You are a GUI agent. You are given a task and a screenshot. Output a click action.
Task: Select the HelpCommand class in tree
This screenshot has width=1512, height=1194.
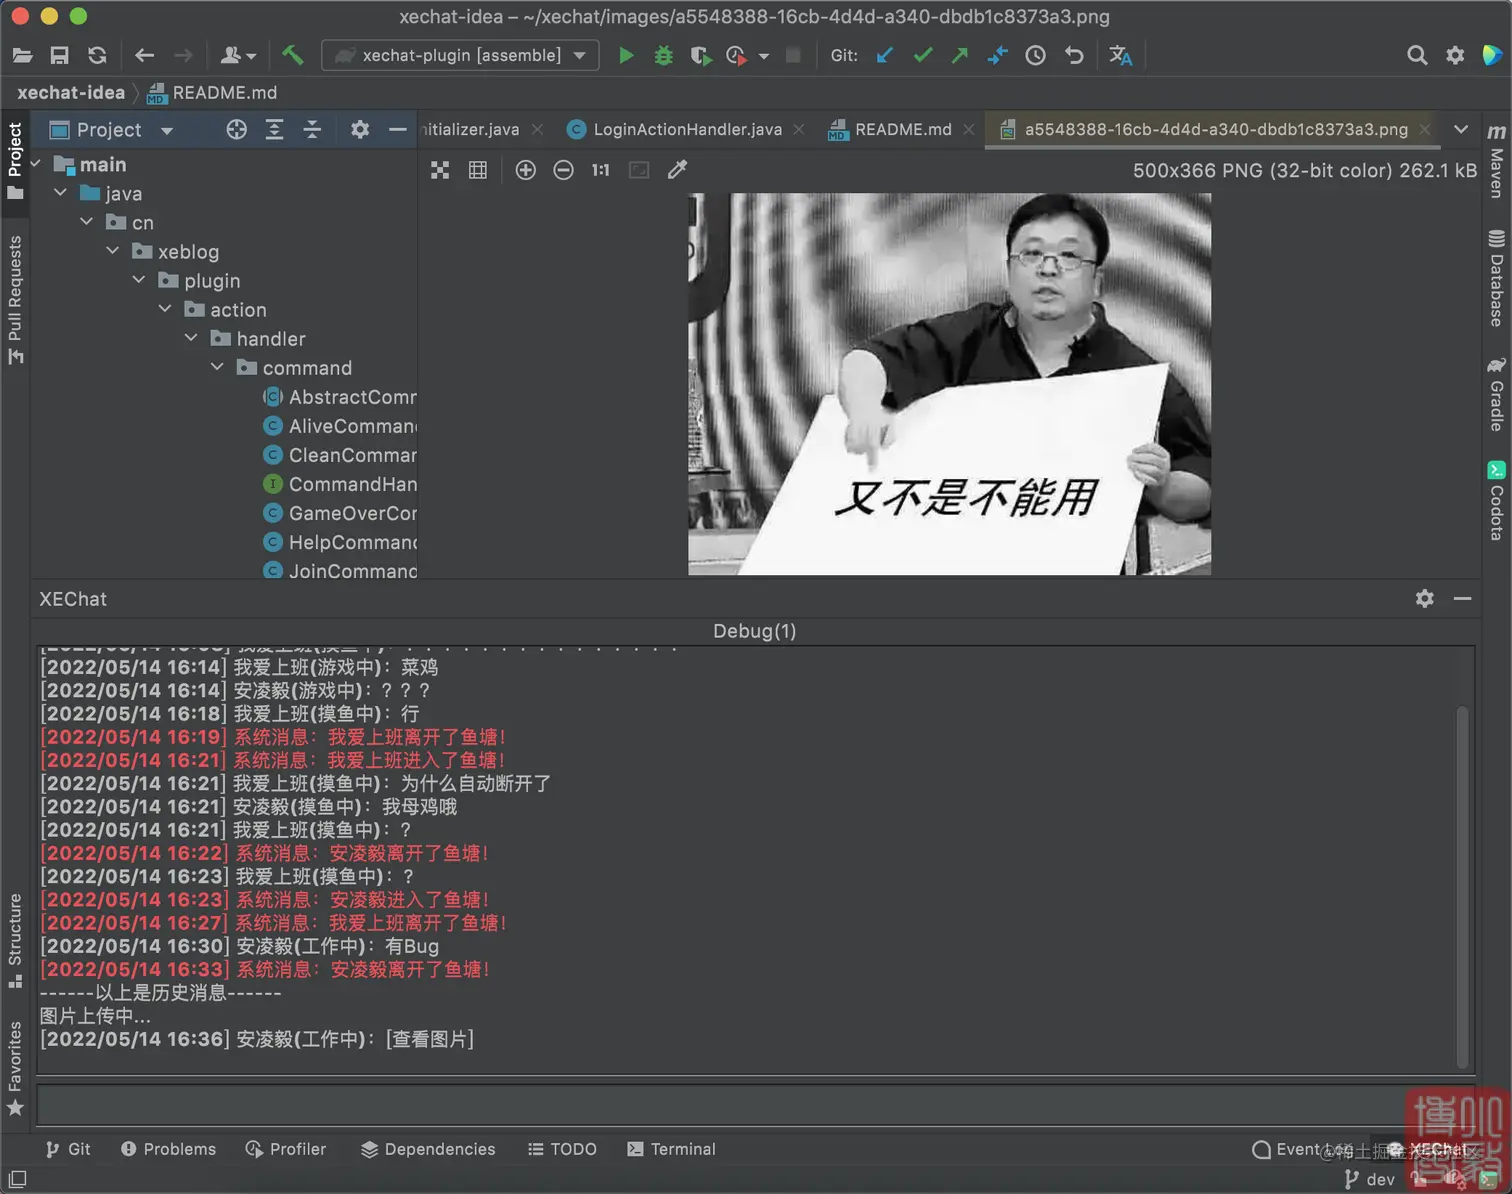pyautogui.click(x=340, y=542)
